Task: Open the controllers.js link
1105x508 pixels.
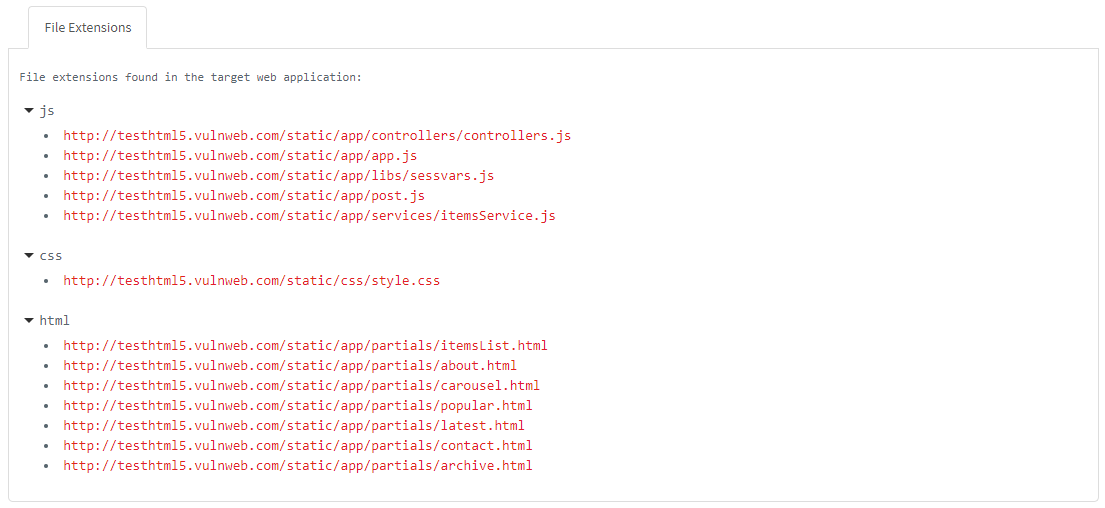Action: [317, 135]
